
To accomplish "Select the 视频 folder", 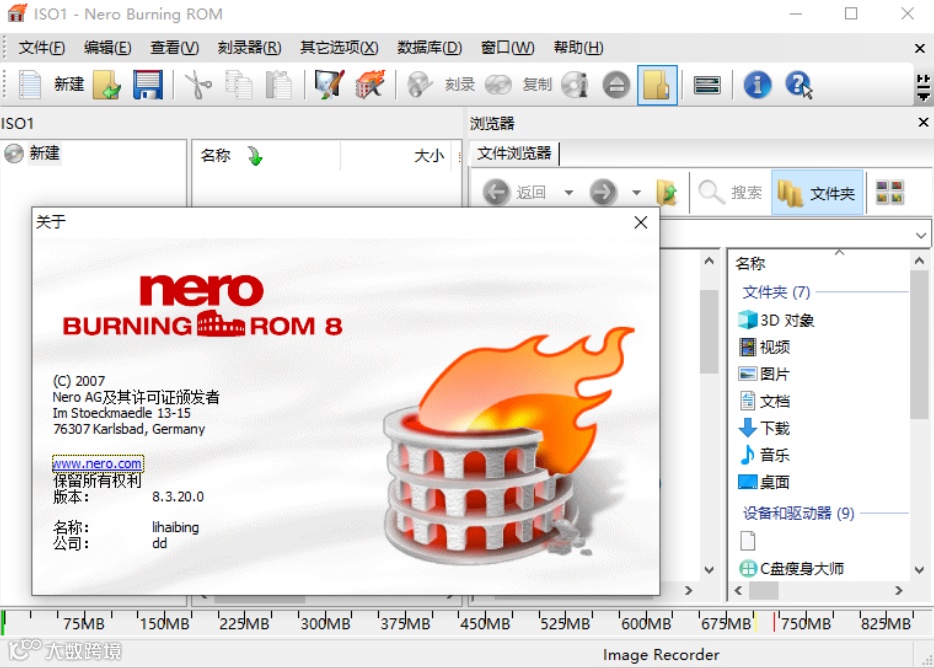I will tap(764, 347).
